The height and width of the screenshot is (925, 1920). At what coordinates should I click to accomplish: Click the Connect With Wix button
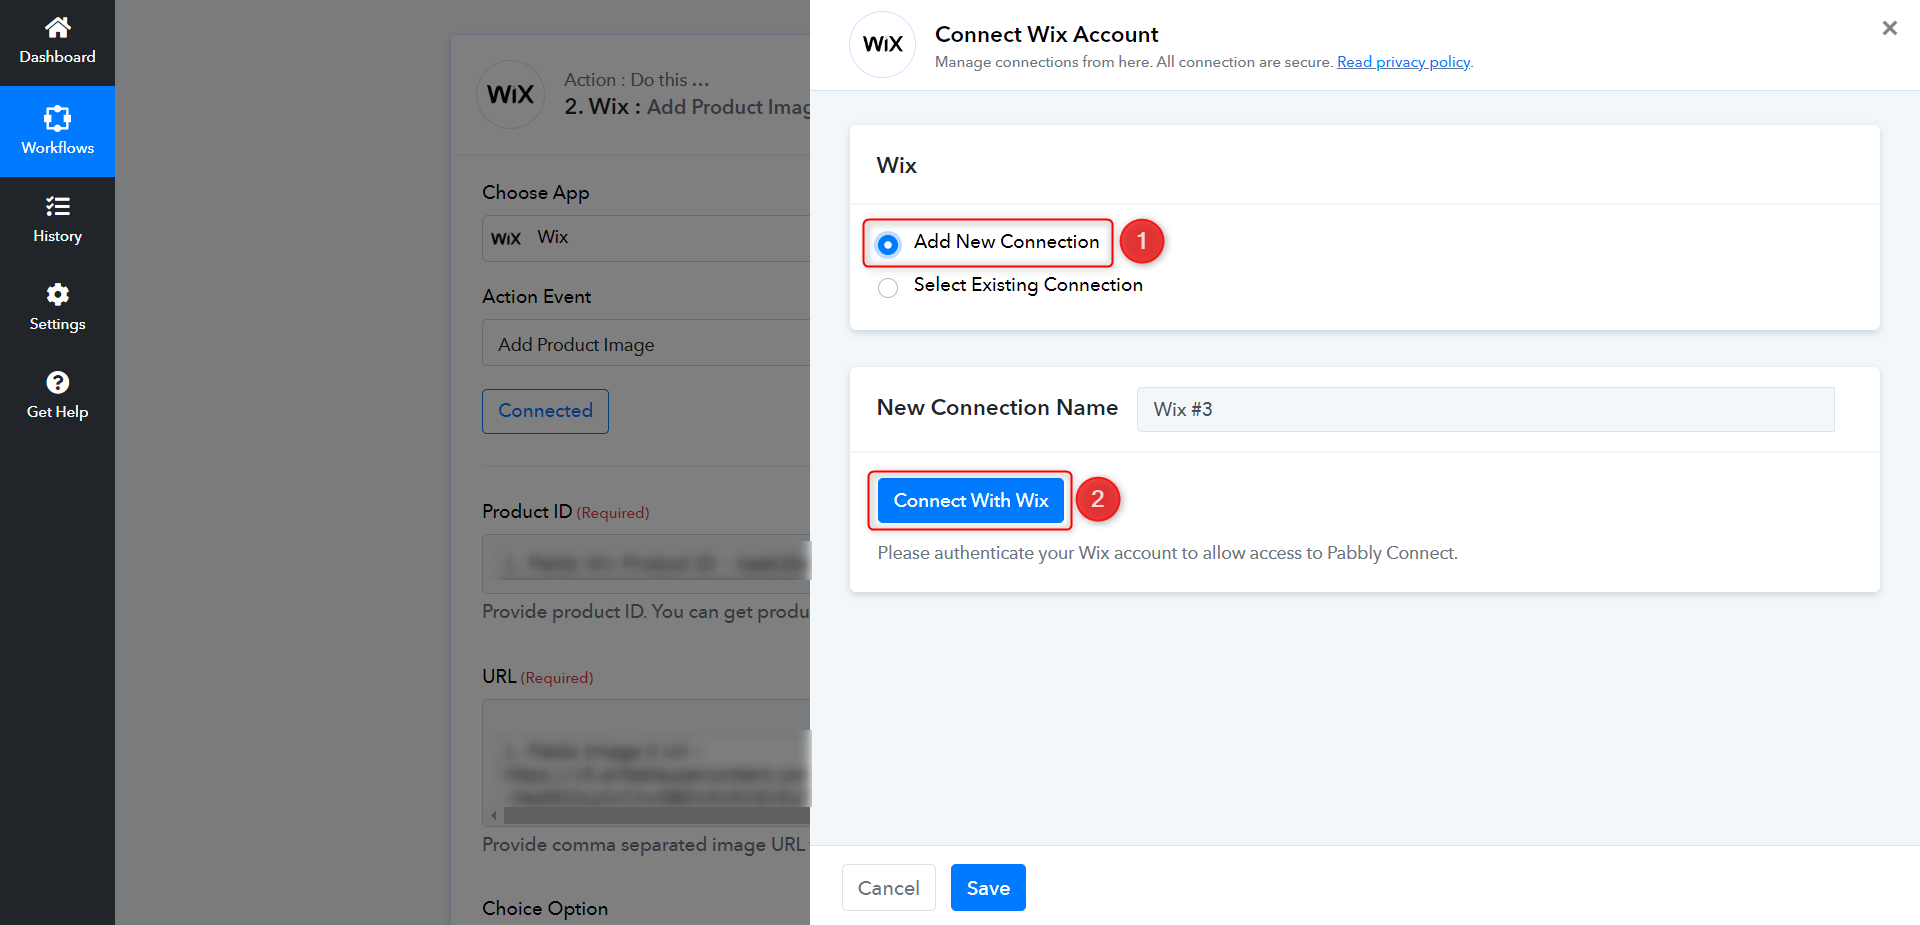(970, 500)
